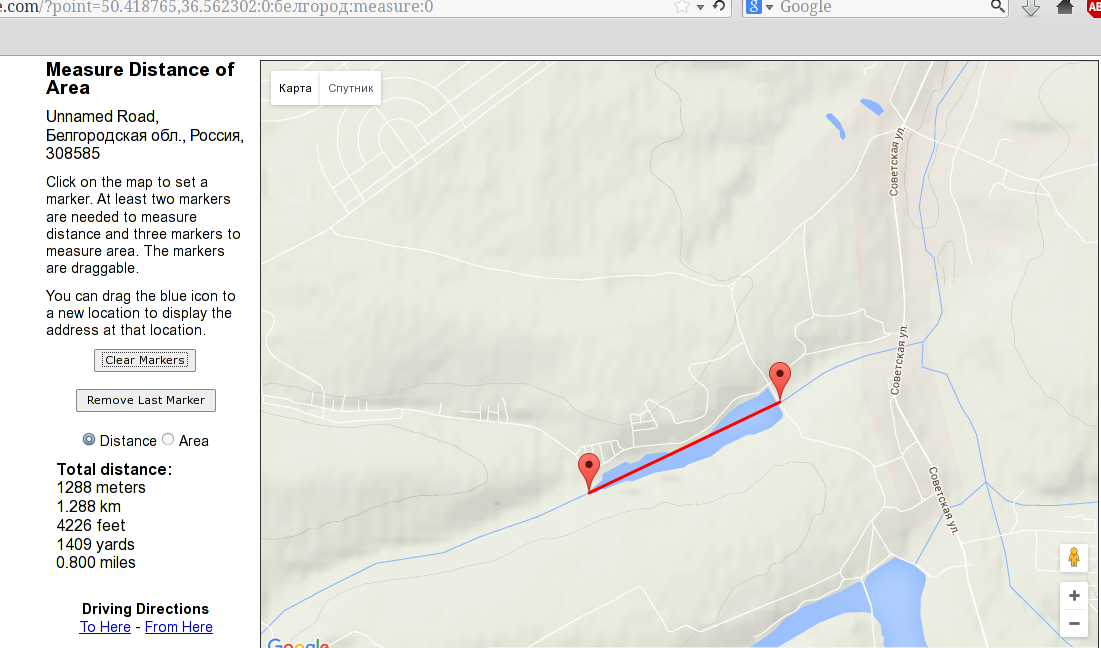Image resolution: width=1101 pixels, height=648 pixels.
Task: Open the URL history dropdown arrow
Action: tap(700, 8)
